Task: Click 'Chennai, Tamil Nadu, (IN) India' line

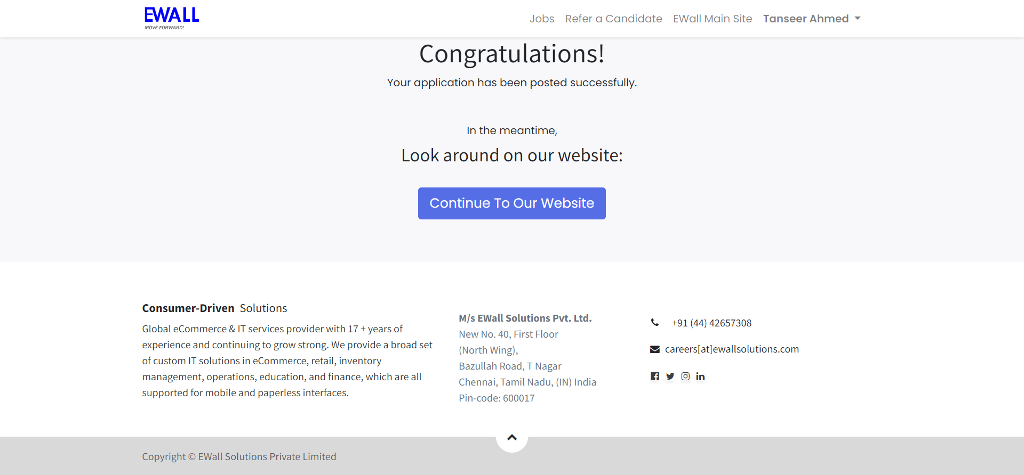Action: (527, 382)
